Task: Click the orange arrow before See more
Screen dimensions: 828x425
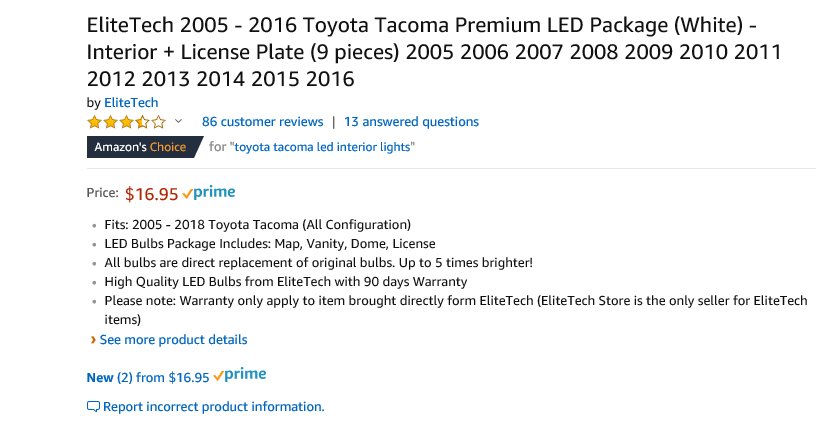Action: click(x=93, y=339)
